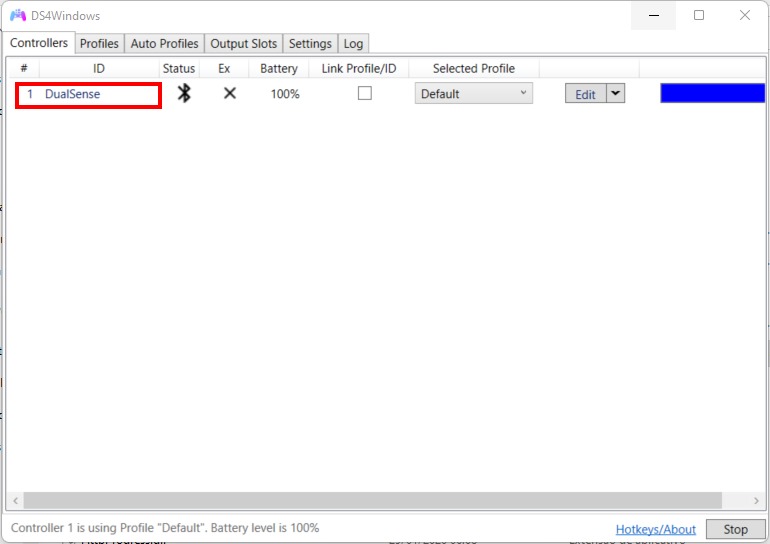Maximize the DS4Windows window
The image size is (770, 544).
tap(699, 15)
